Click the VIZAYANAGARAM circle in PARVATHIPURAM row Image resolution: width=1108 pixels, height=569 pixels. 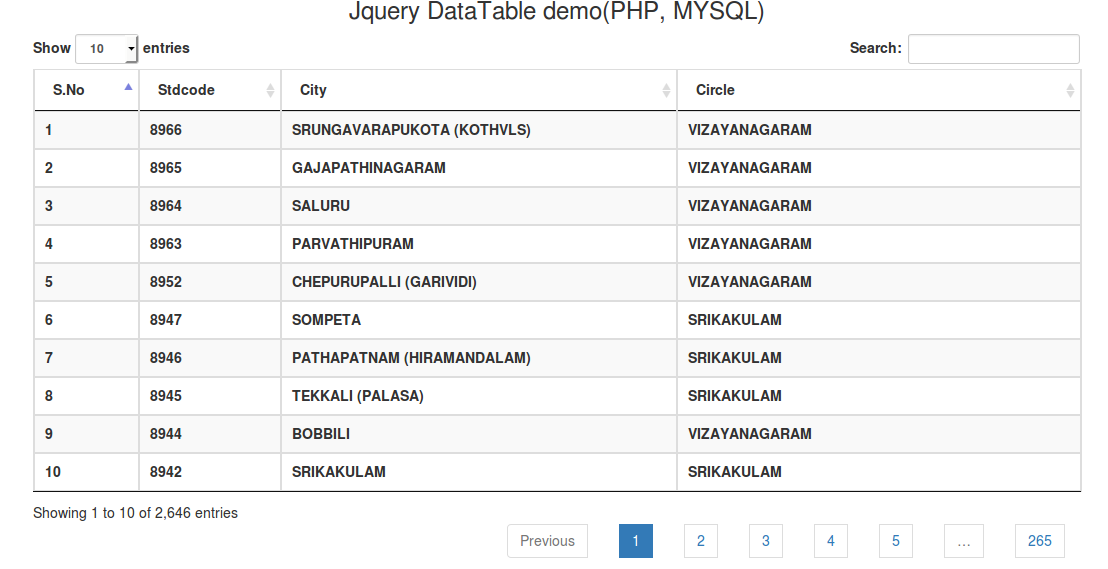coord(750,244)
